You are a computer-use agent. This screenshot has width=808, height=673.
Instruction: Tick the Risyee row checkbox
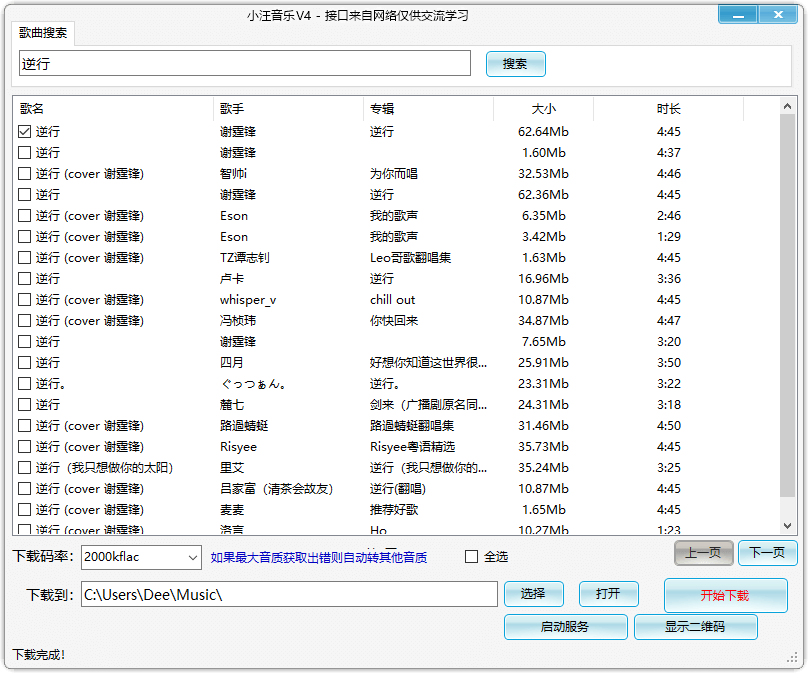(x=24, y=446)
